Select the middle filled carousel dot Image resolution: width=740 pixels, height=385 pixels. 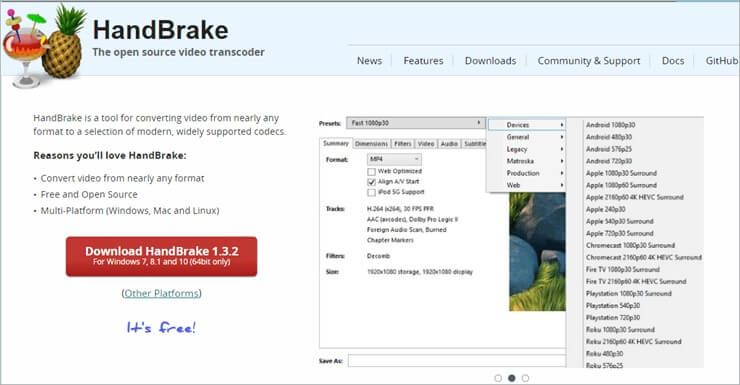512,378
